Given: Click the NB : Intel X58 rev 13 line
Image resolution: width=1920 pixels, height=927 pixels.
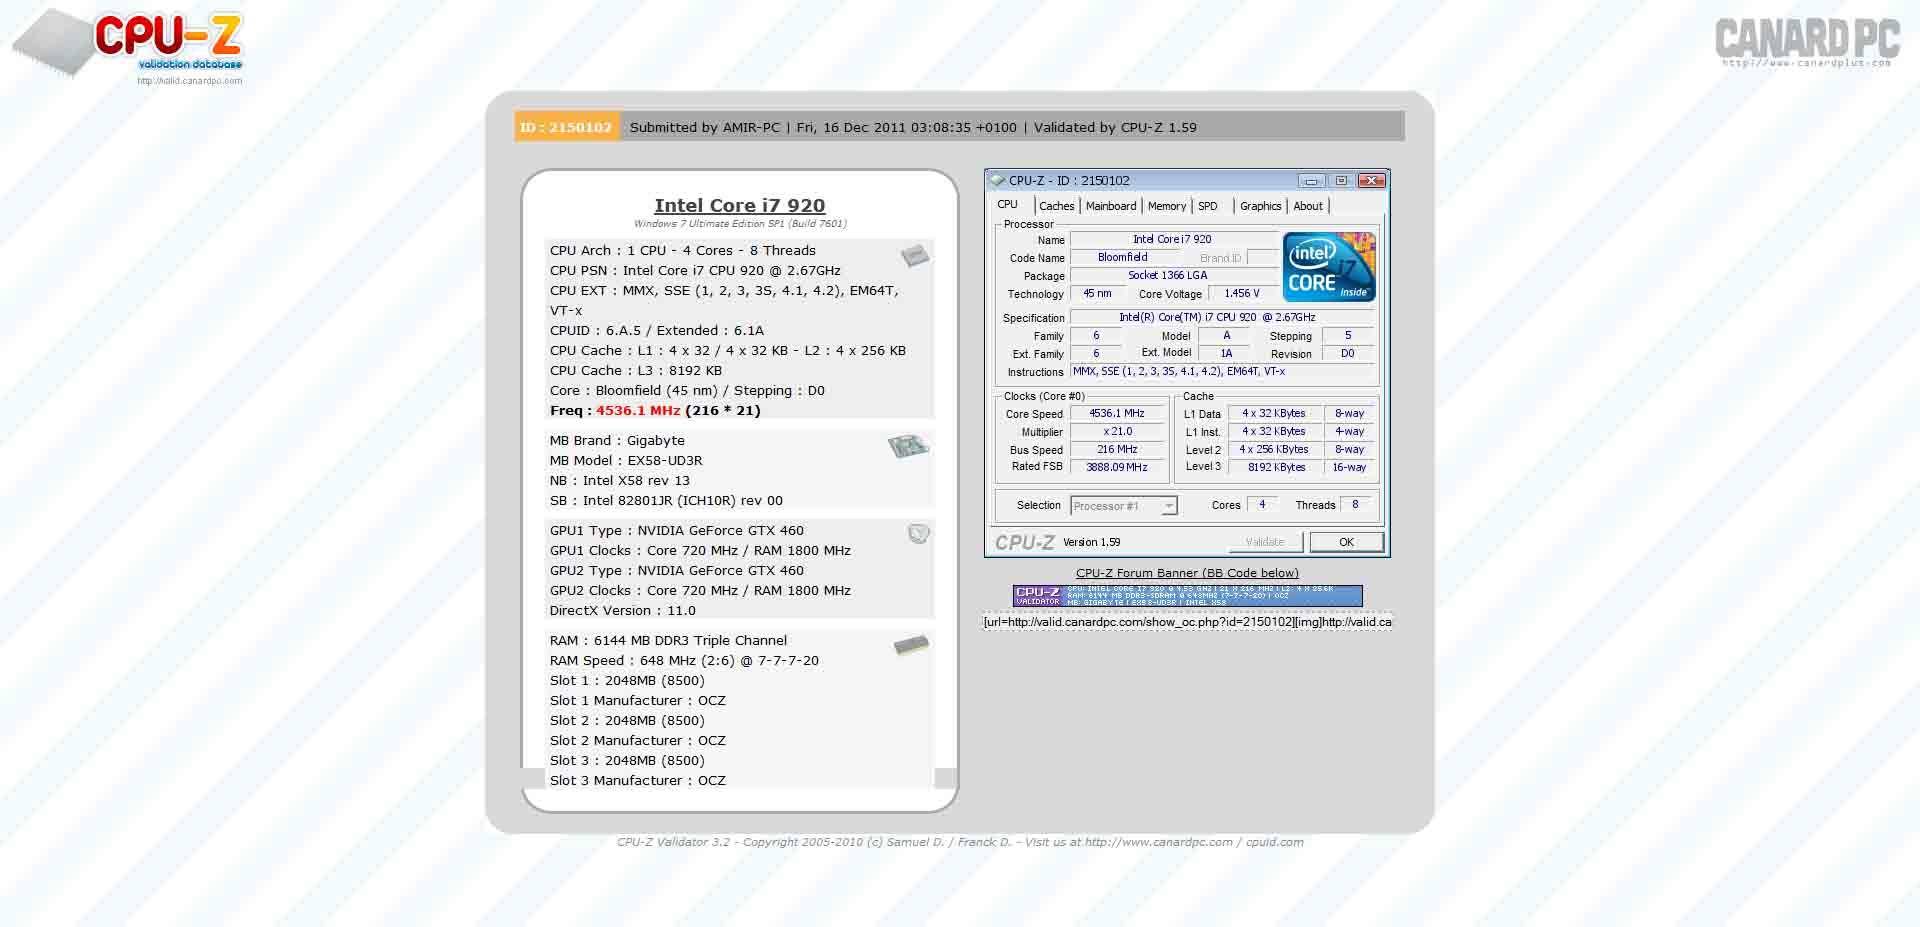Looking at the screenshot, I should tap(620, 480).
